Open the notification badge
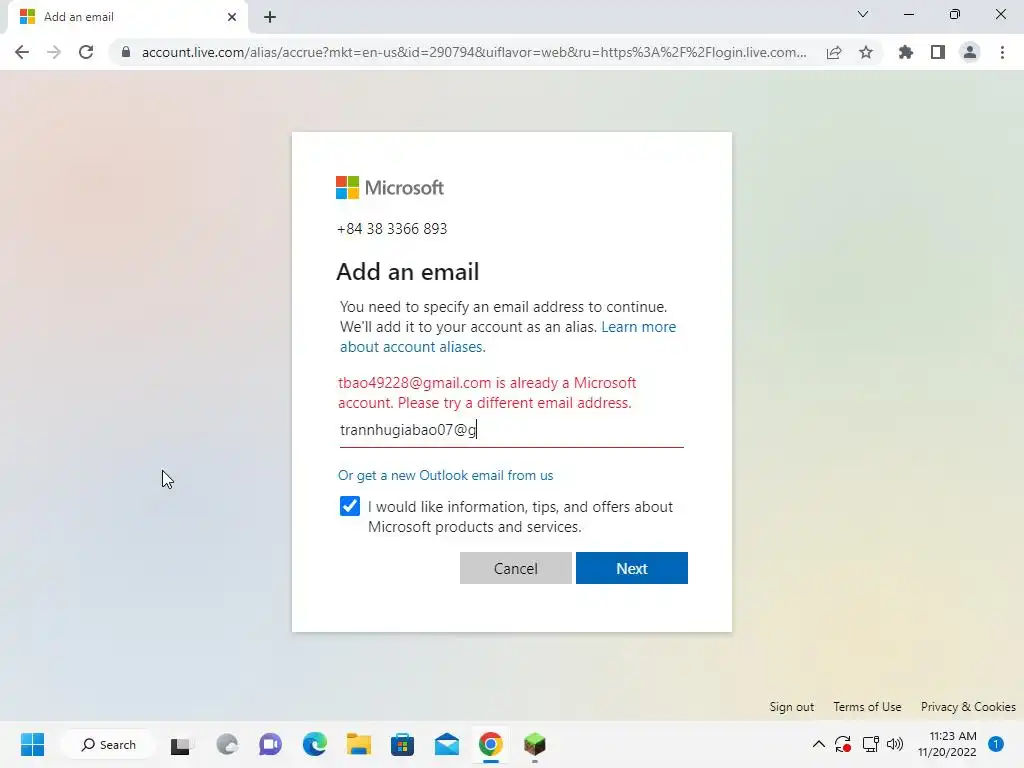This screenshot has height=768, width=1024. [x=996, y=744]
